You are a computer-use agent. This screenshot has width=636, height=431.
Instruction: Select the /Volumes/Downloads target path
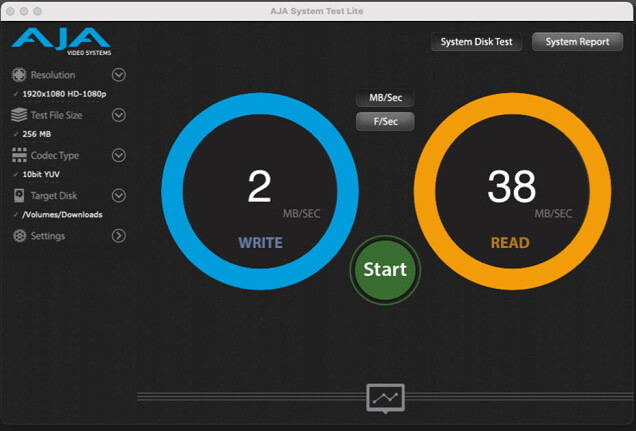[x=62, y=214]
